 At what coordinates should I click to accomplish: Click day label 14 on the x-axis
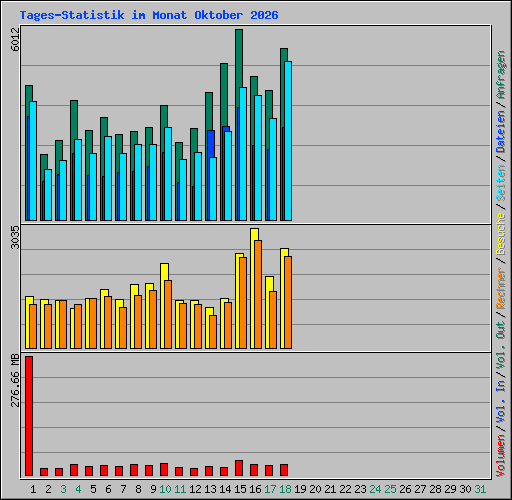tap(225, 489)
